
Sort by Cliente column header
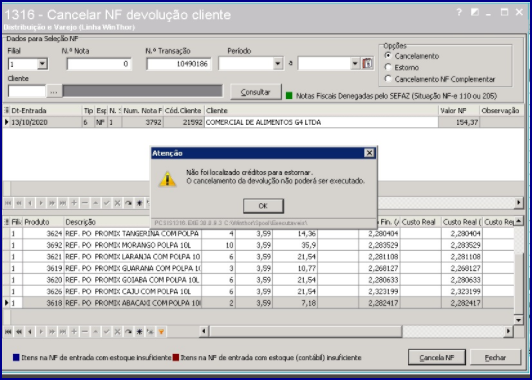click(321, 111)
